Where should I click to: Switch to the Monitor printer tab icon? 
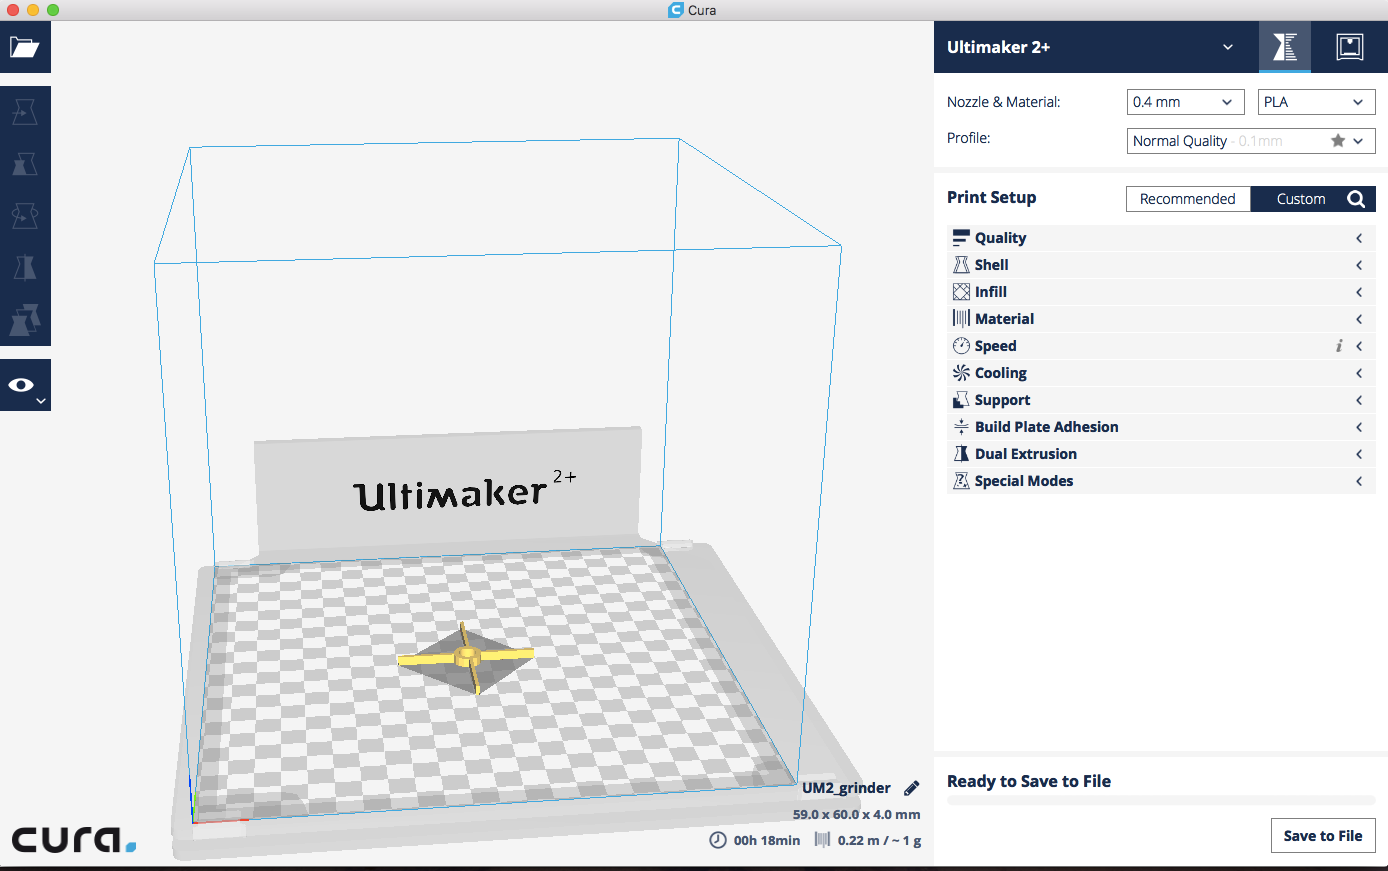pyautogui.click(x=1349, y=47)
